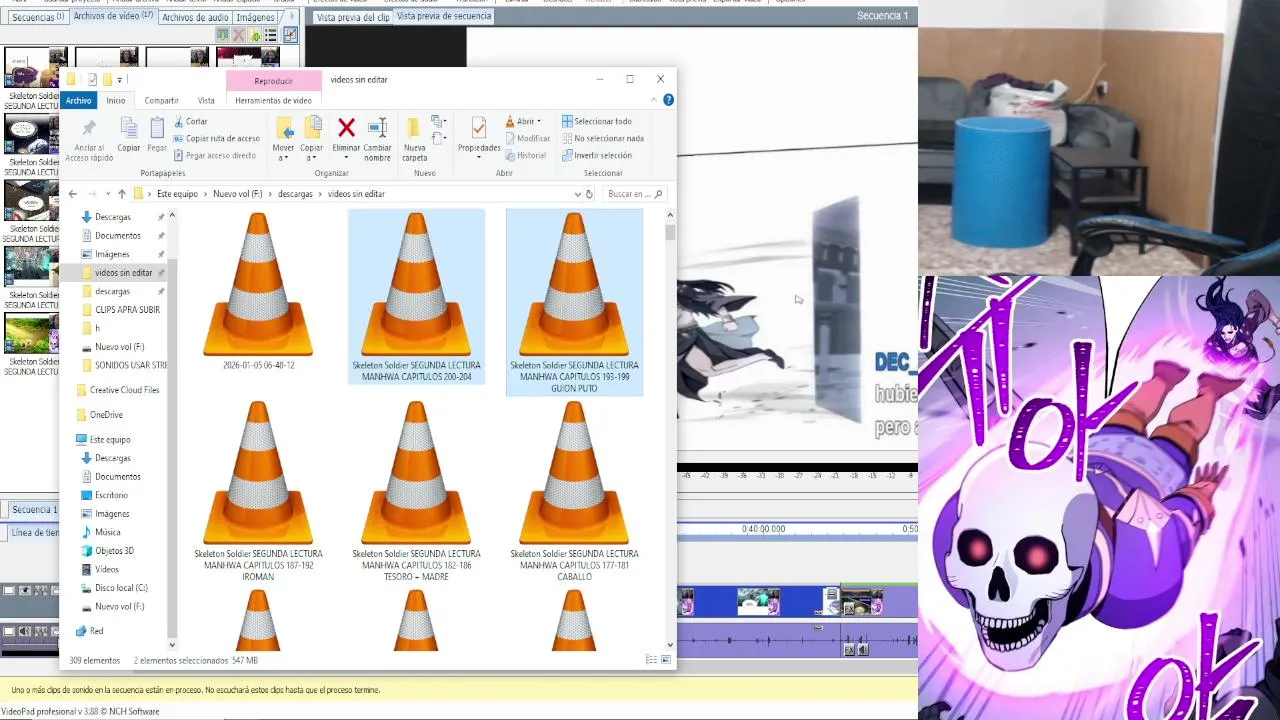The image size is (1280, 720).
Task: Select CAPITULOS 177-181 CABALLO video file
Action: (574, 491)
